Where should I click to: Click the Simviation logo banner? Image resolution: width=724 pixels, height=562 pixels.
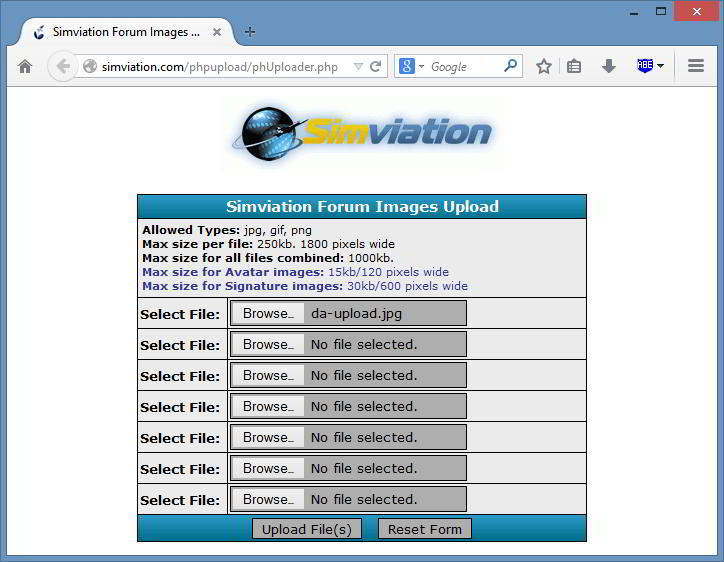tap(362, 133)
